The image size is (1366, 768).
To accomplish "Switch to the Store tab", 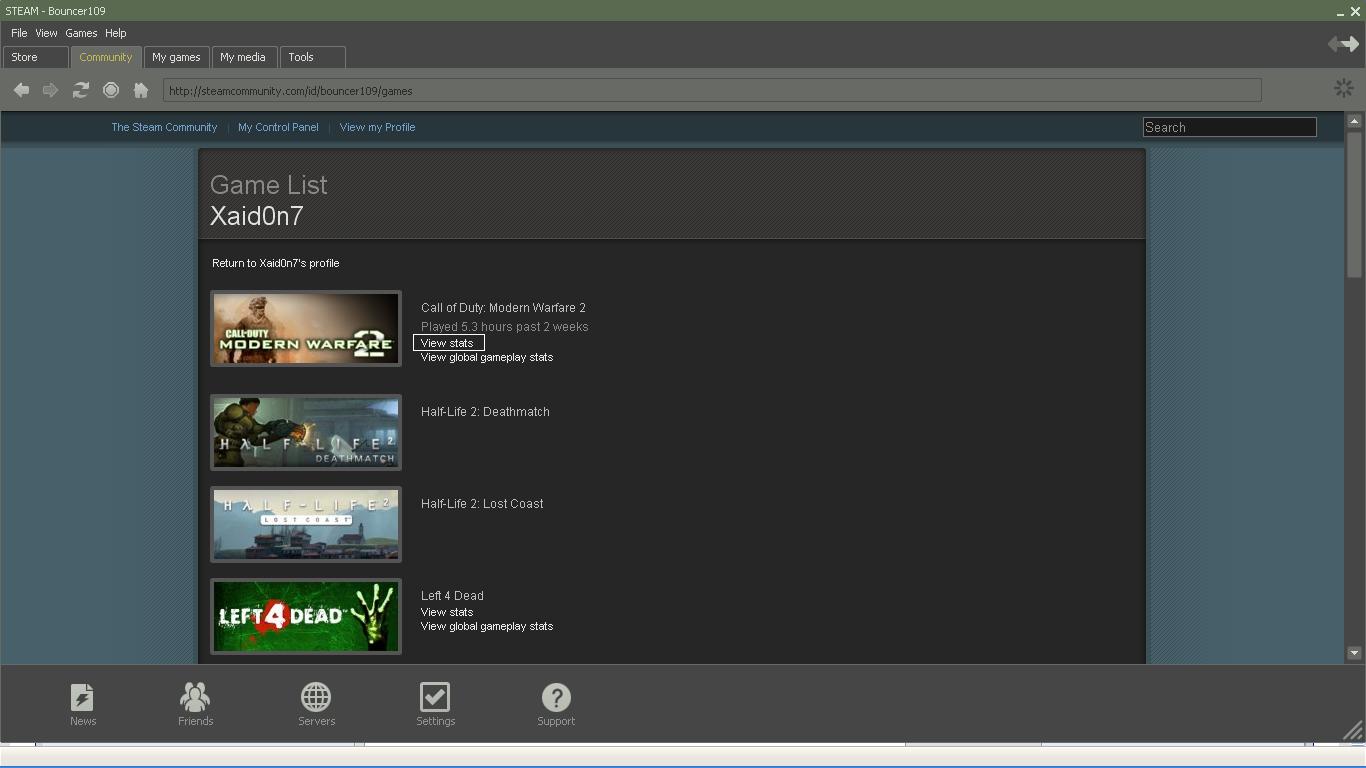I will click(x=36, y=57).
